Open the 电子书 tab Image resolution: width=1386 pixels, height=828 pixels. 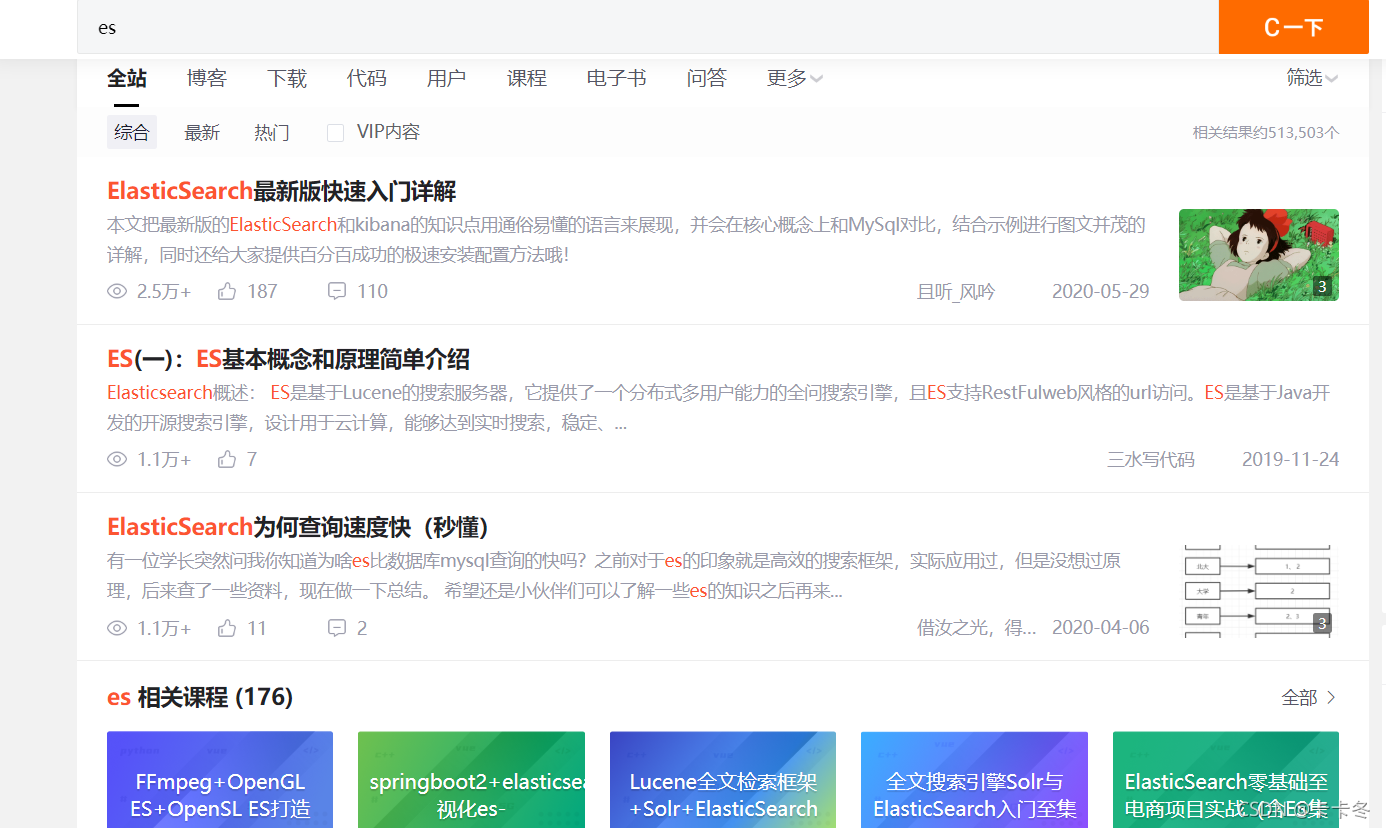617,78
